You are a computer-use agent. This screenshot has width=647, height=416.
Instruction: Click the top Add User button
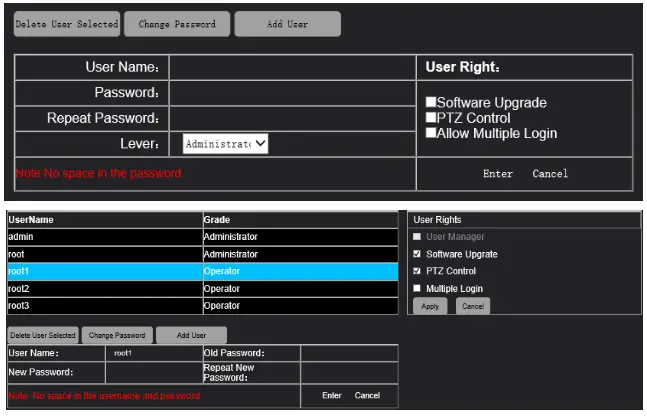[x=288, y=24]
